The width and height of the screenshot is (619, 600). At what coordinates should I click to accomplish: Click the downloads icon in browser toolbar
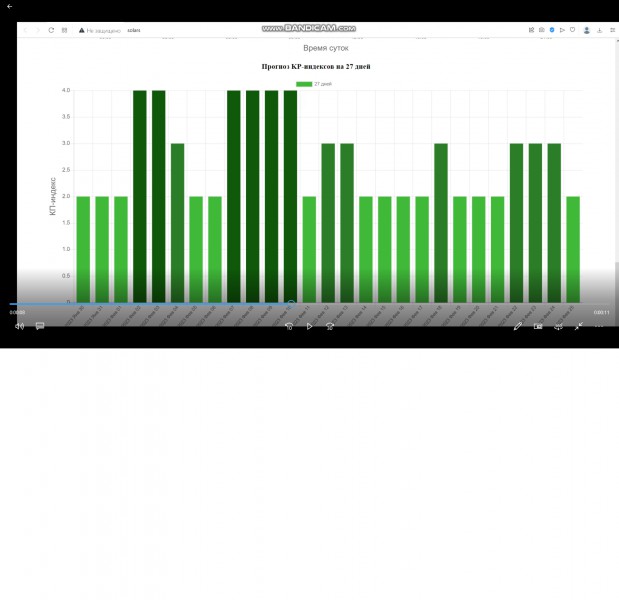[x=599, y=30]
